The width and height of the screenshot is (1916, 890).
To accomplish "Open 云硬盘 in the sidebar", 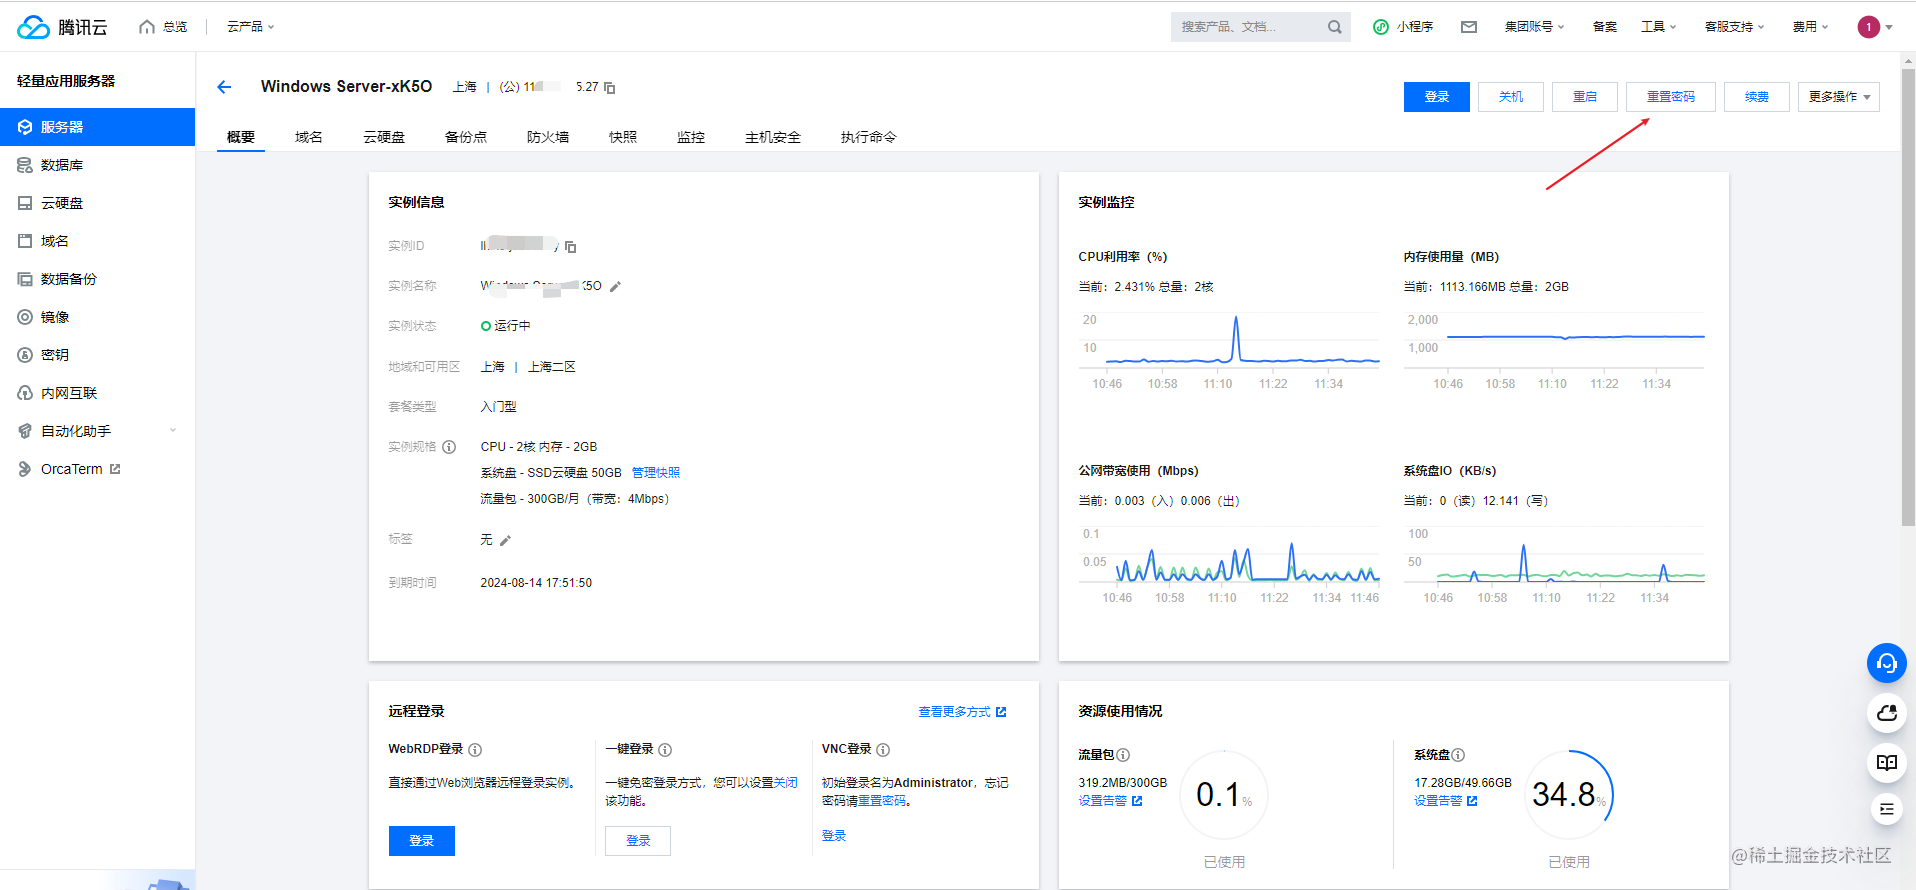I will coord(97,203).
